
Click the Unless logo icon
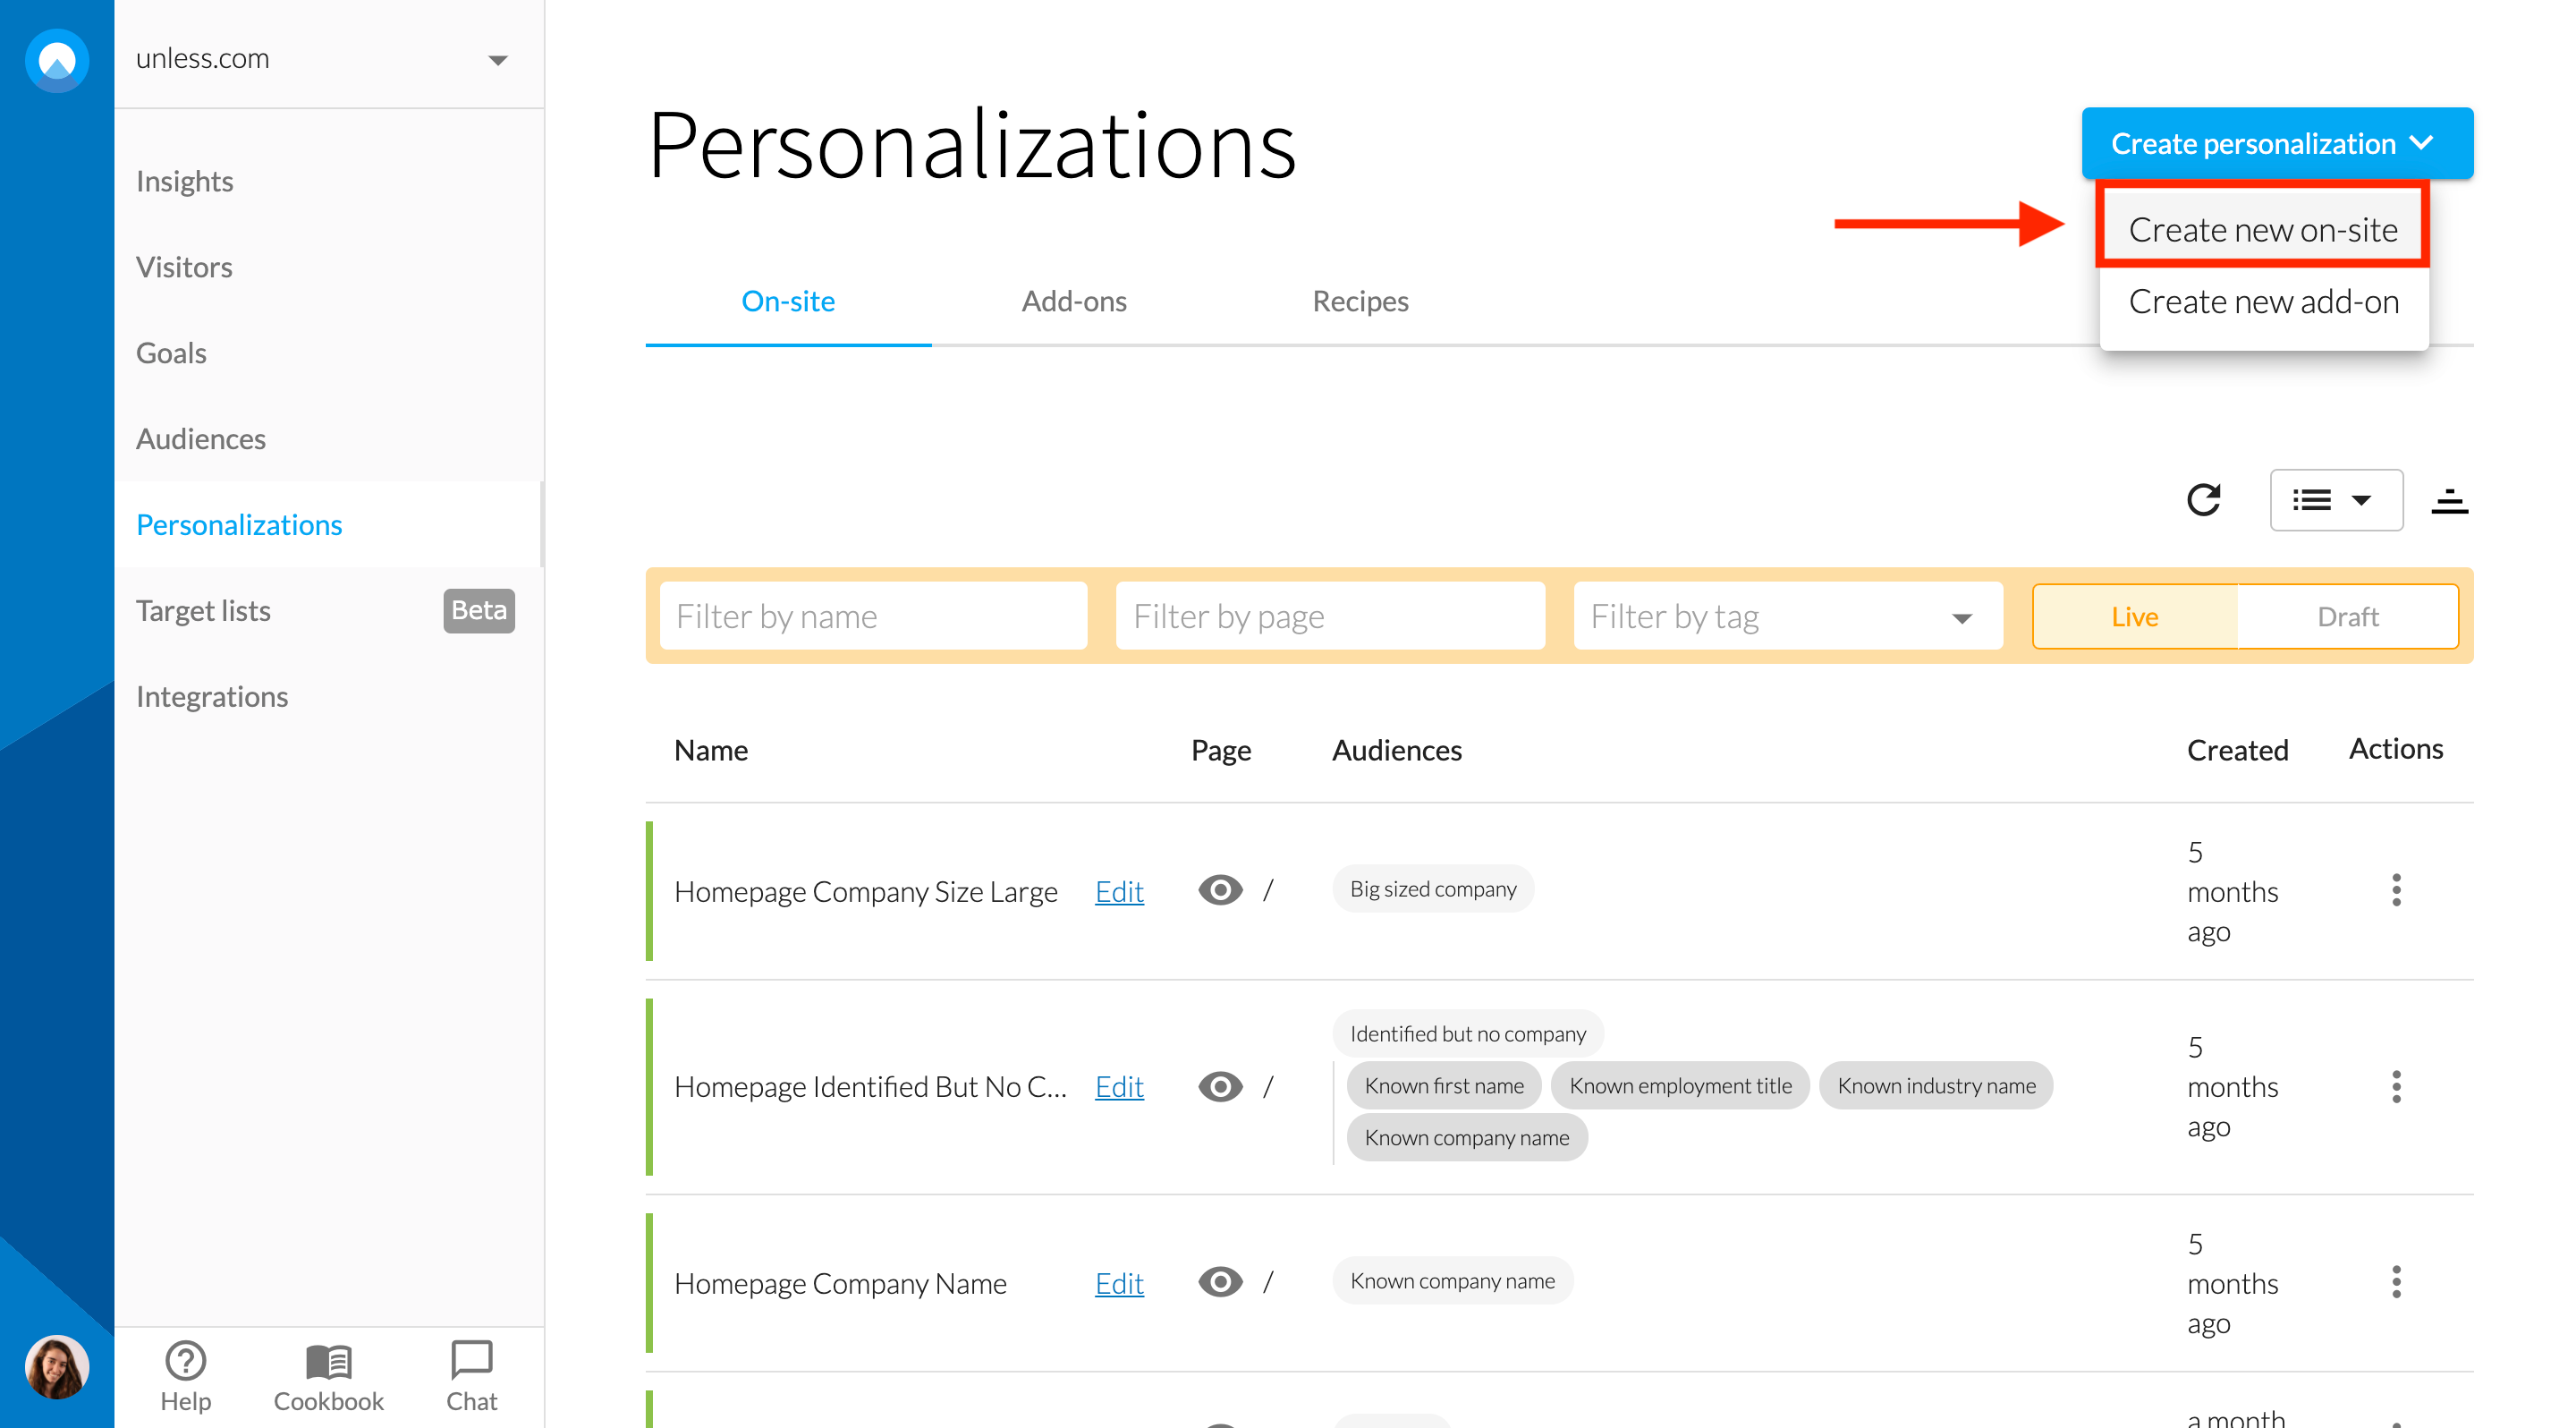(x=57, y=60)
